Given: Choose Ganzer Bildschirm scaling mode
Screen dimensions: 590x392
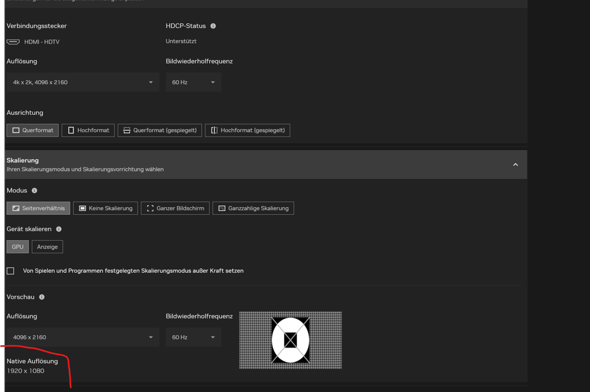Looking at the screenshot, I should point(175,208).
